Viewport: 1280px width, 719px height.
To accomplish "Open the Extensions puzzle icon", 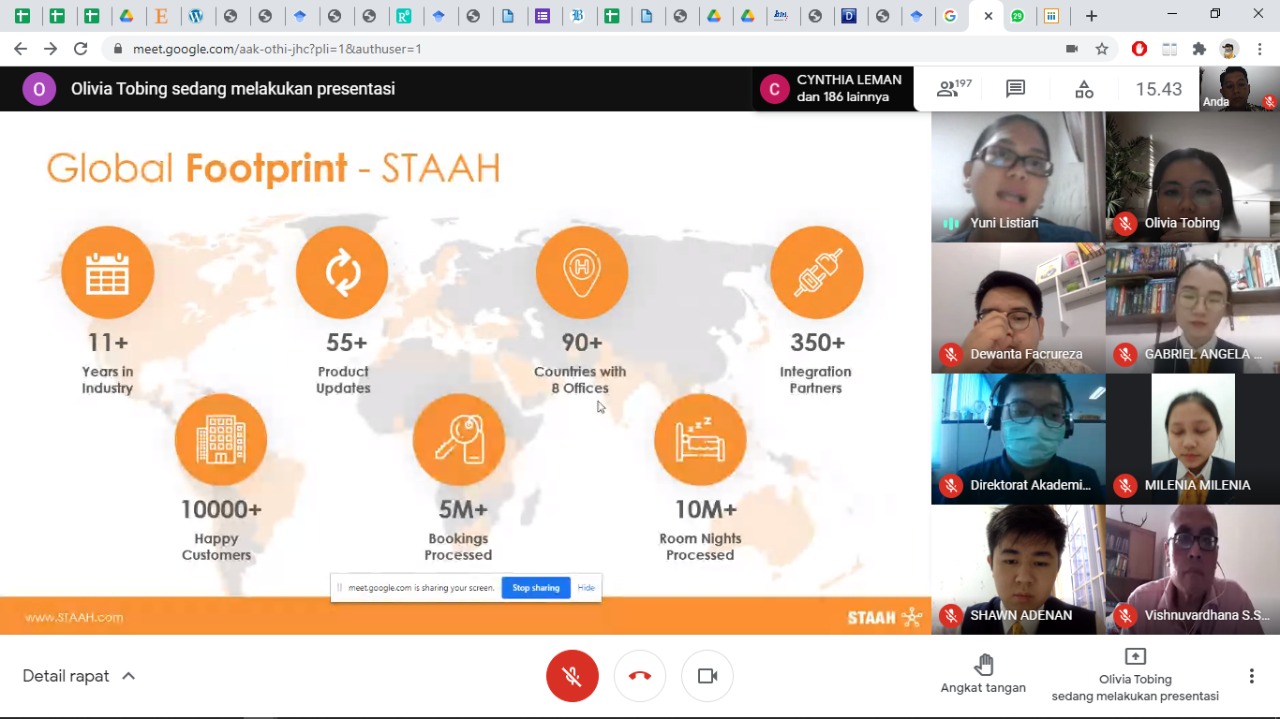I will (1199, 48).
